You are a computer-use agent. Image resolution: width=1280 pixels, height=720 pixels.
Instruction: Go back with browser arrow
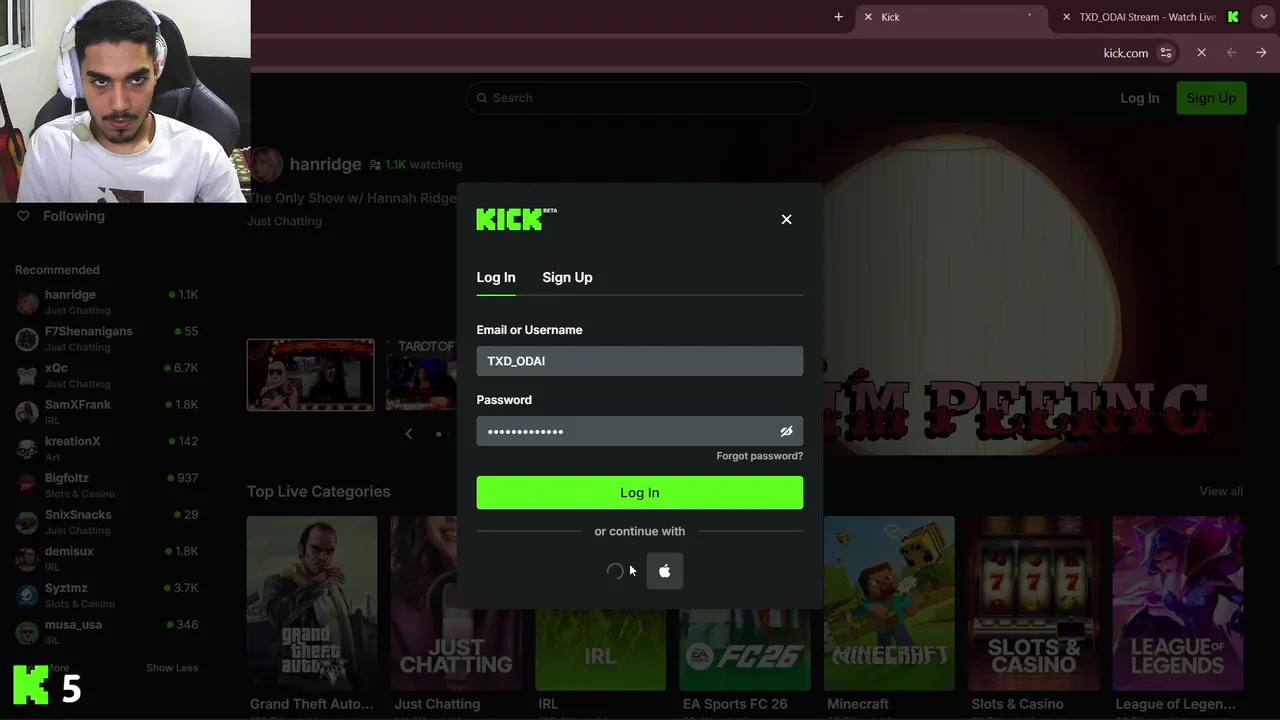click(1232, 53)
